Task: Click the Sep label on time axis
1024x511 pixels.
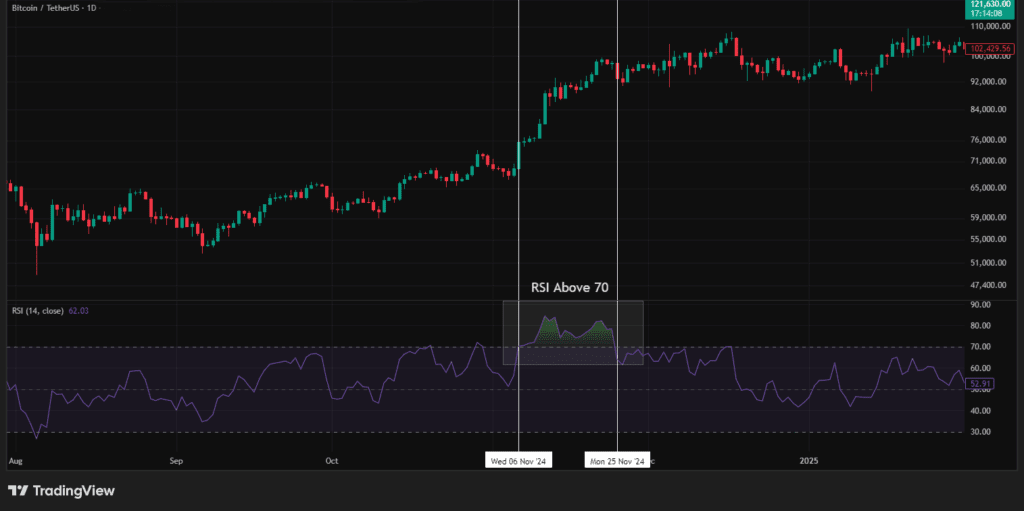Action: click(x=176, y=462)
